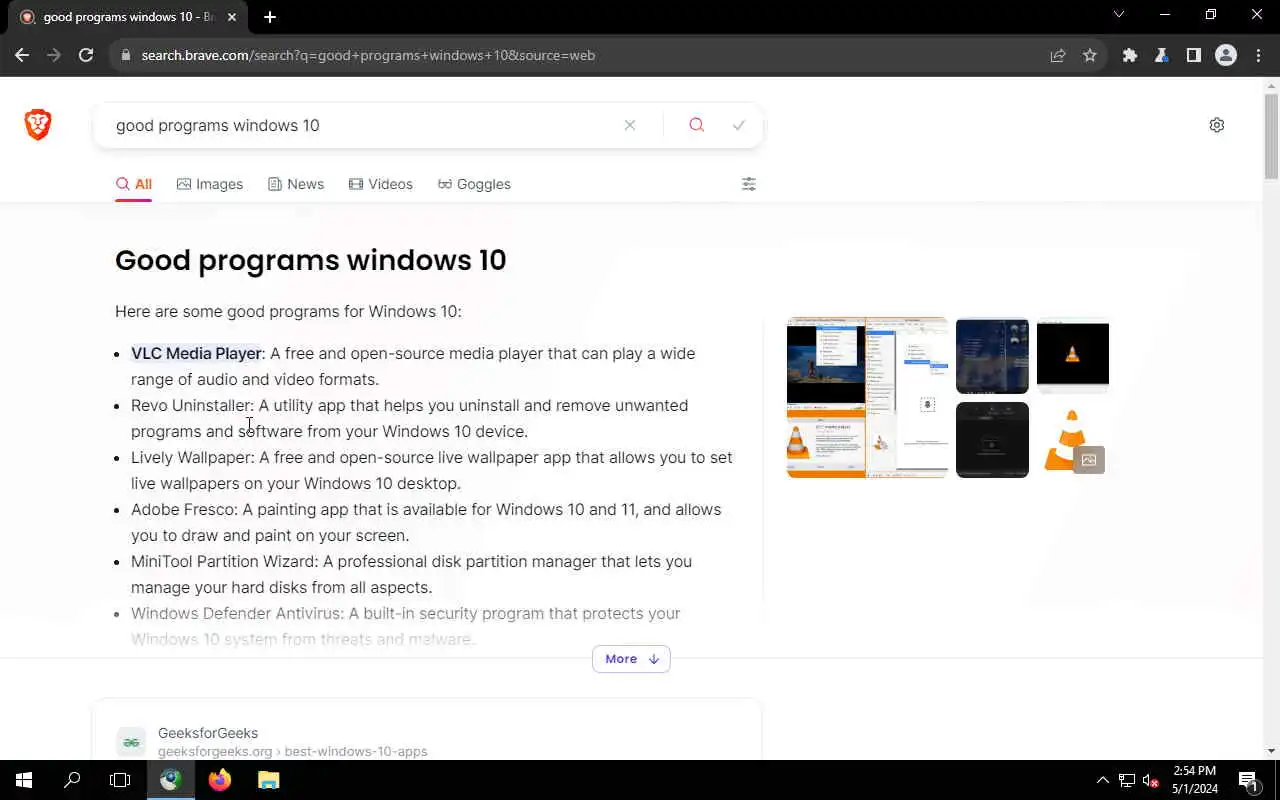Click the checkmark icon in the search box
This screenshot has height=800, width=1280.
pos(739,125)
